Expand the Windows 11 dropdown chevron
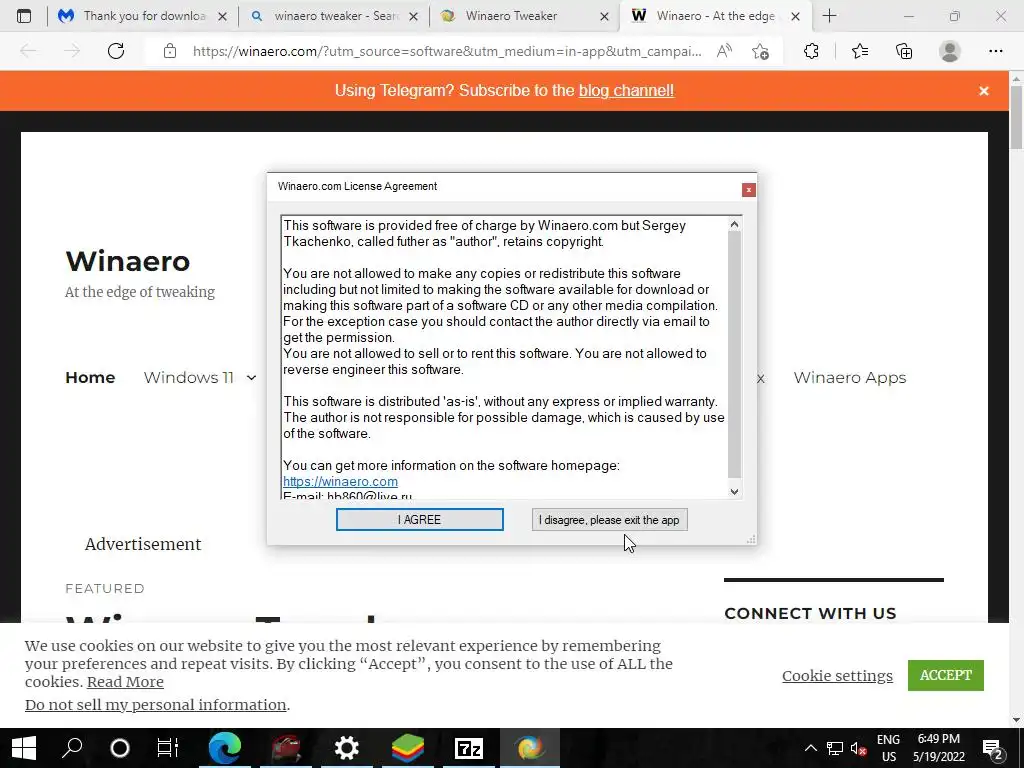1024x768 pixels. click(x=251, y=377)
